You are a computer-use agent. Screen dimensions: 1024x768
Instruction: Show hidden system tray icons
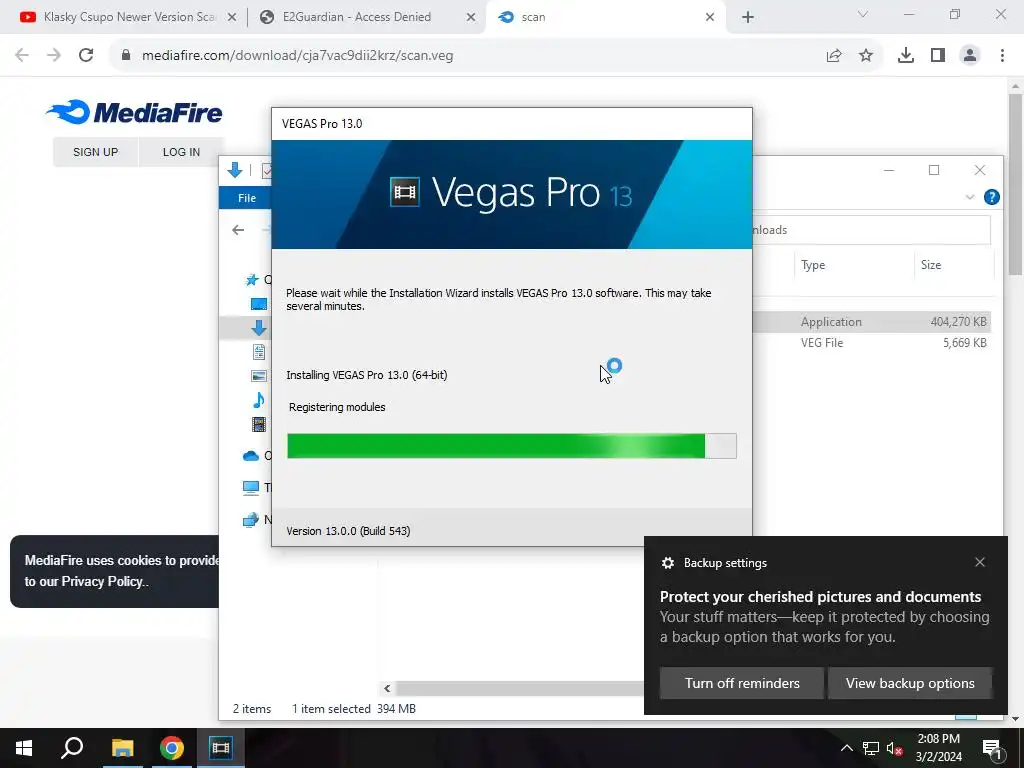(x=846, y=748)
